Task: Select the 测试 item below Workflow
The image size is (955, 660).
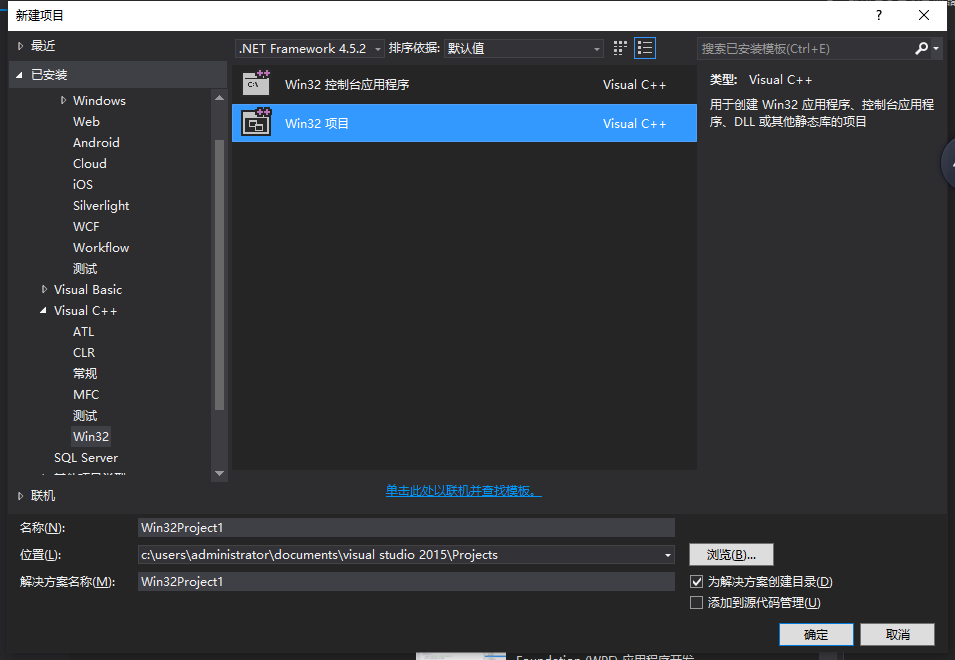Action: coord(85,269)
